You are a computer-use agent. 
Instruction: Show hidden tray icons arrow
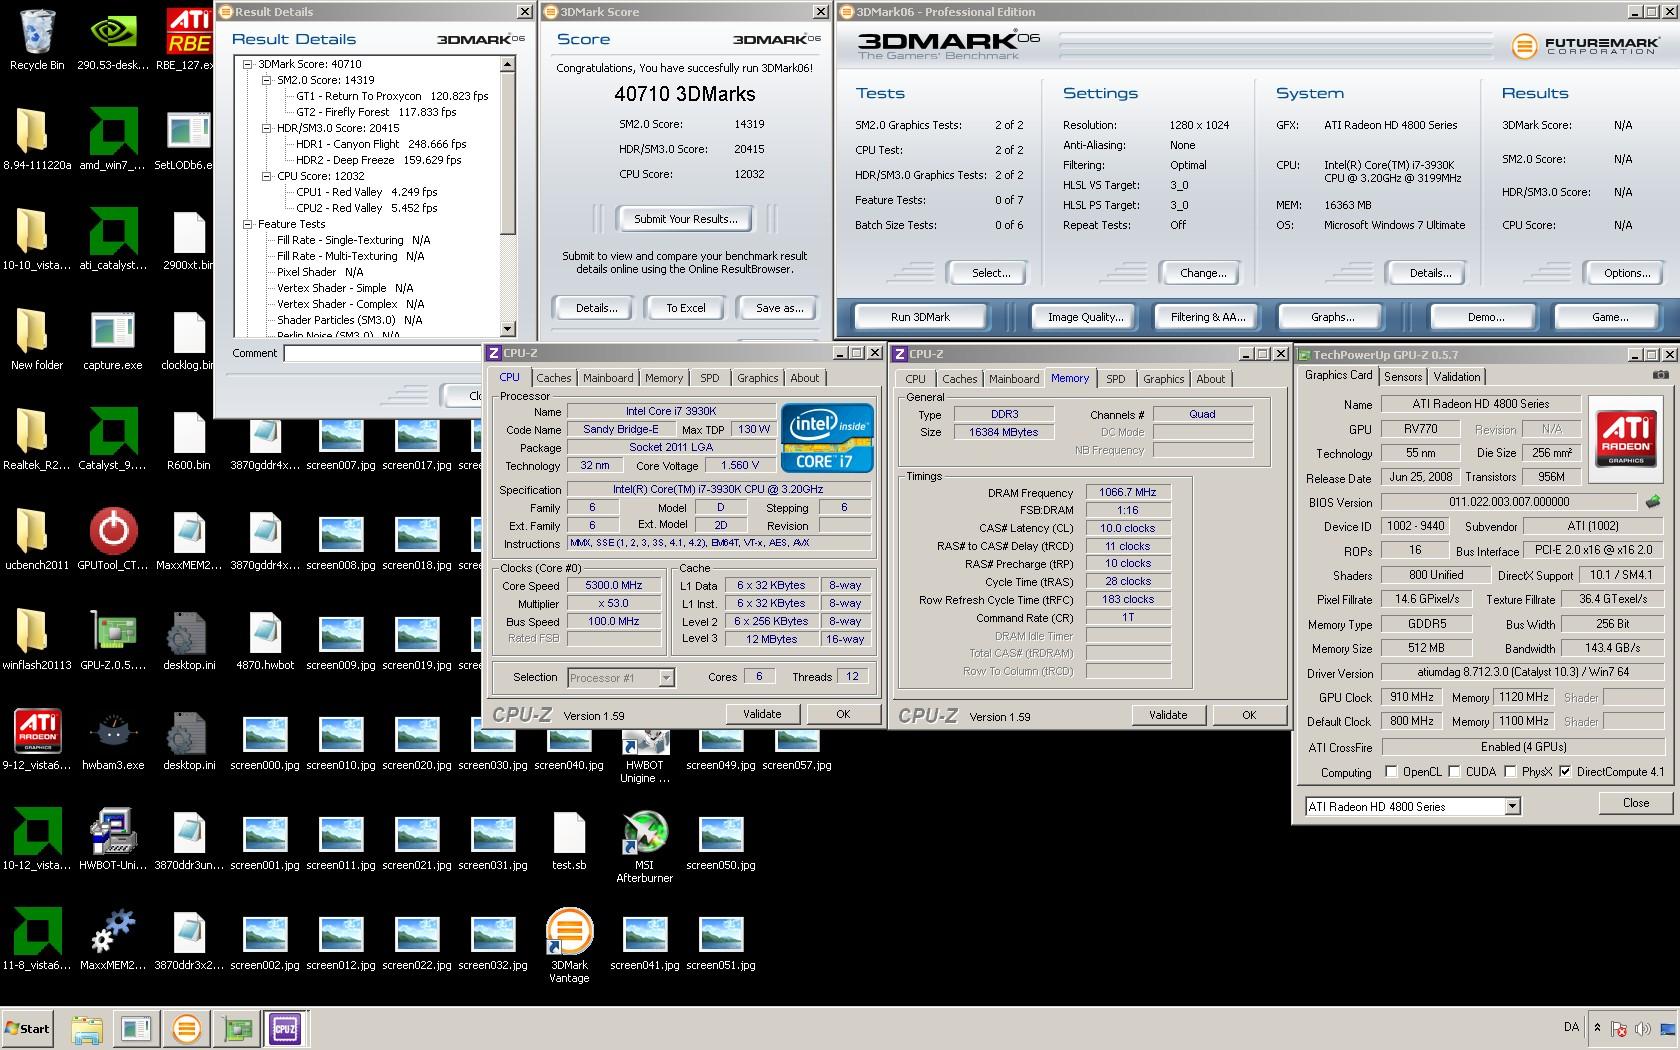click(x=1597, y=1027)
